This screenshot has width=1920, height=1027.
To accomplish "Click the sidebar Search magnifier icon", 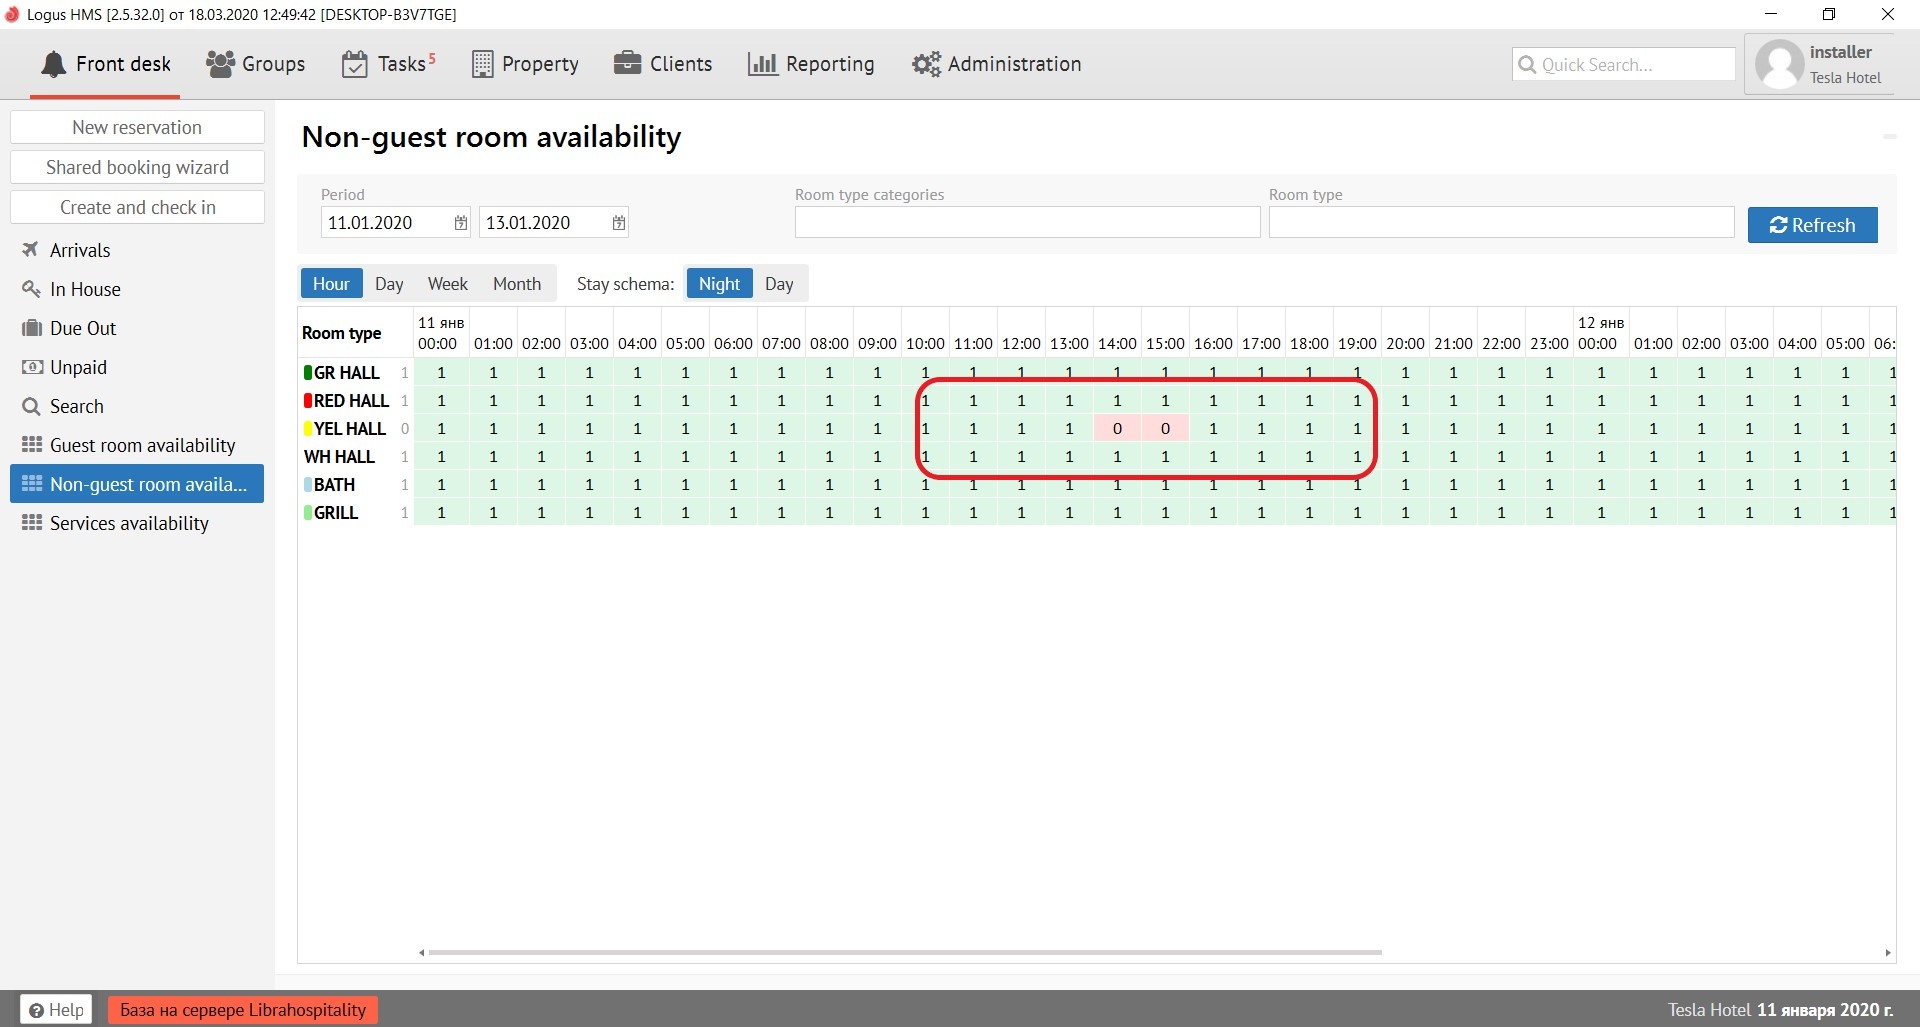I will (x=31, y=406).
